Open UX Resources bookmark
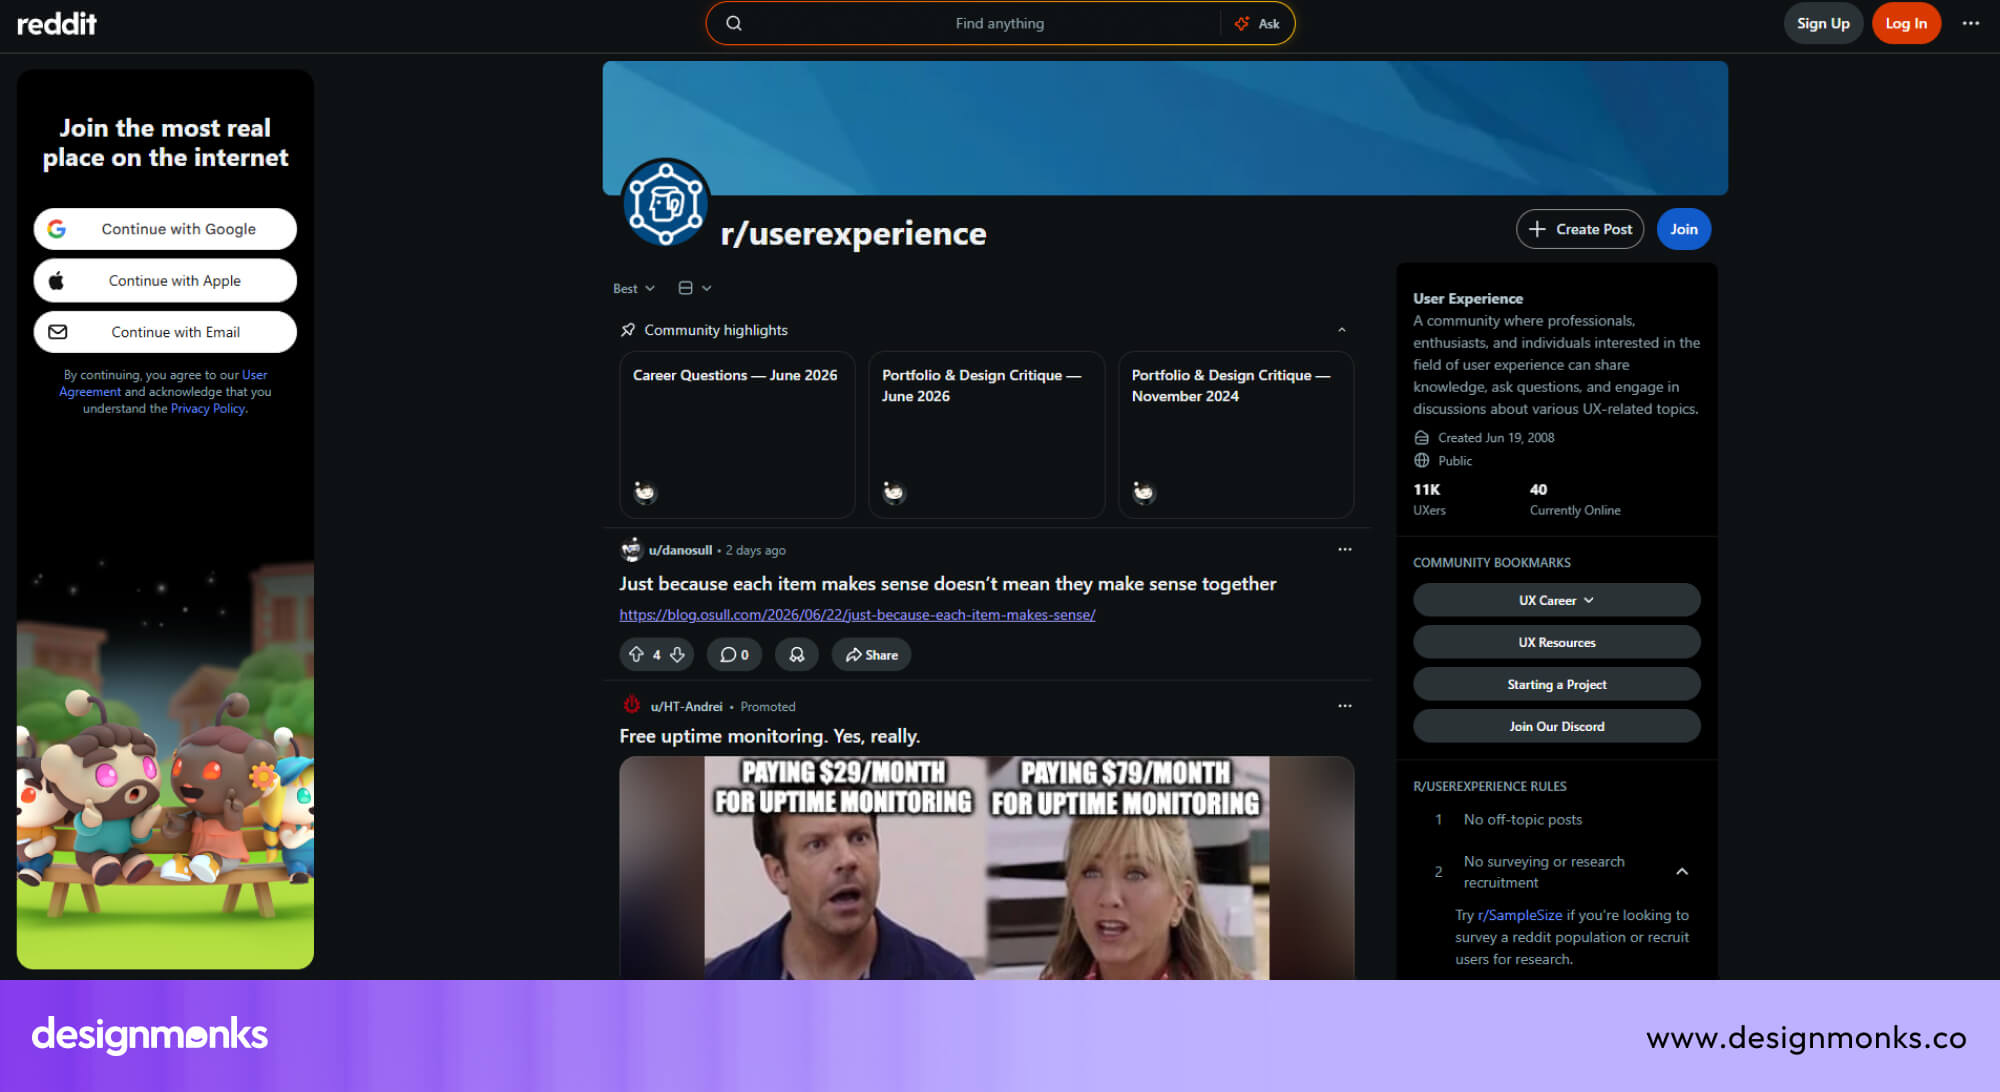This screenshot has width=2000, height=1092. pos(1556,642)
